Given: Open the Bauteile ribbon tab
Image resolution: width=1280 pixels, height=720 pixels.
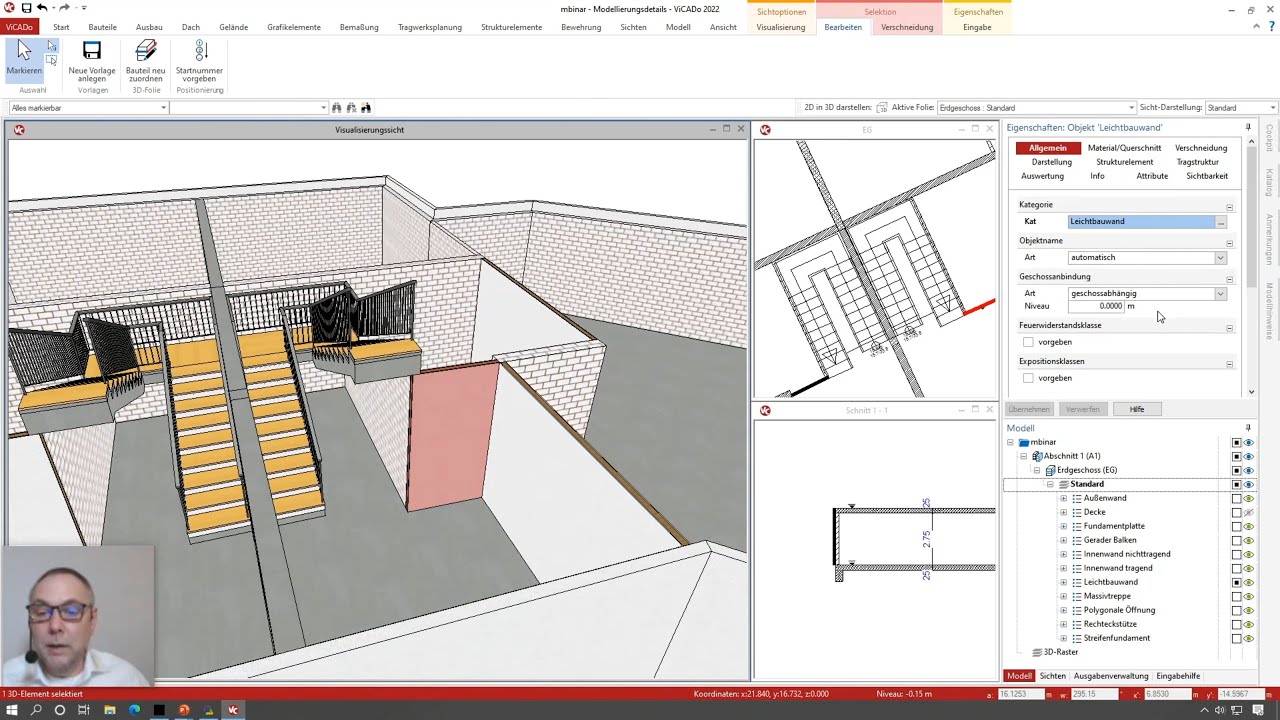Looking at the screenshot, I should click(x=103, y=27).
